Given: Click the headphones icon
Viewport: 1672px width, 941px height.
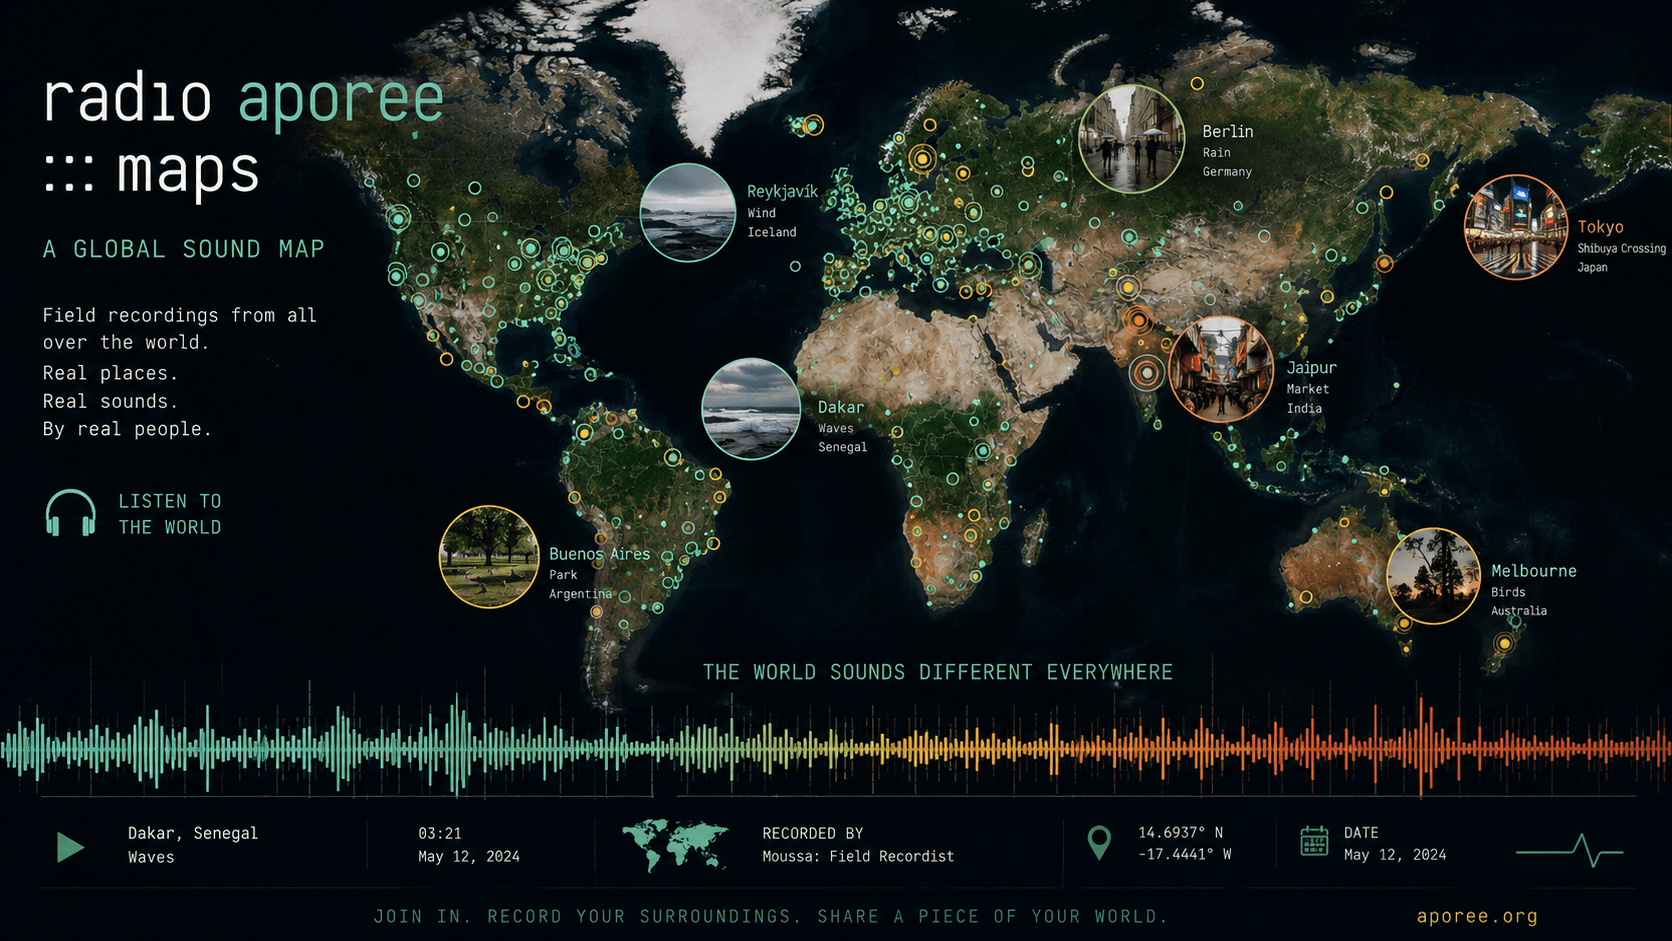Looking at the screenshot, I should [x=71, y=513].
